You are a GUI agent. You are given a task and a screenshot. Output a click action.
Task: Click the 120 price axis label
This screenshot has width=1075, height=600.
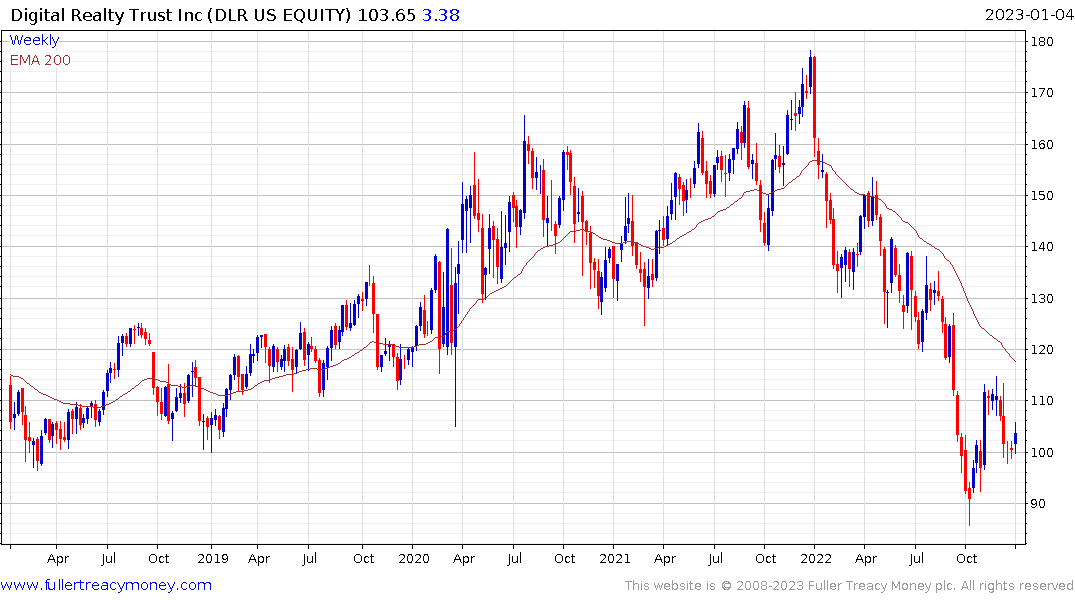pos(1042,350)
